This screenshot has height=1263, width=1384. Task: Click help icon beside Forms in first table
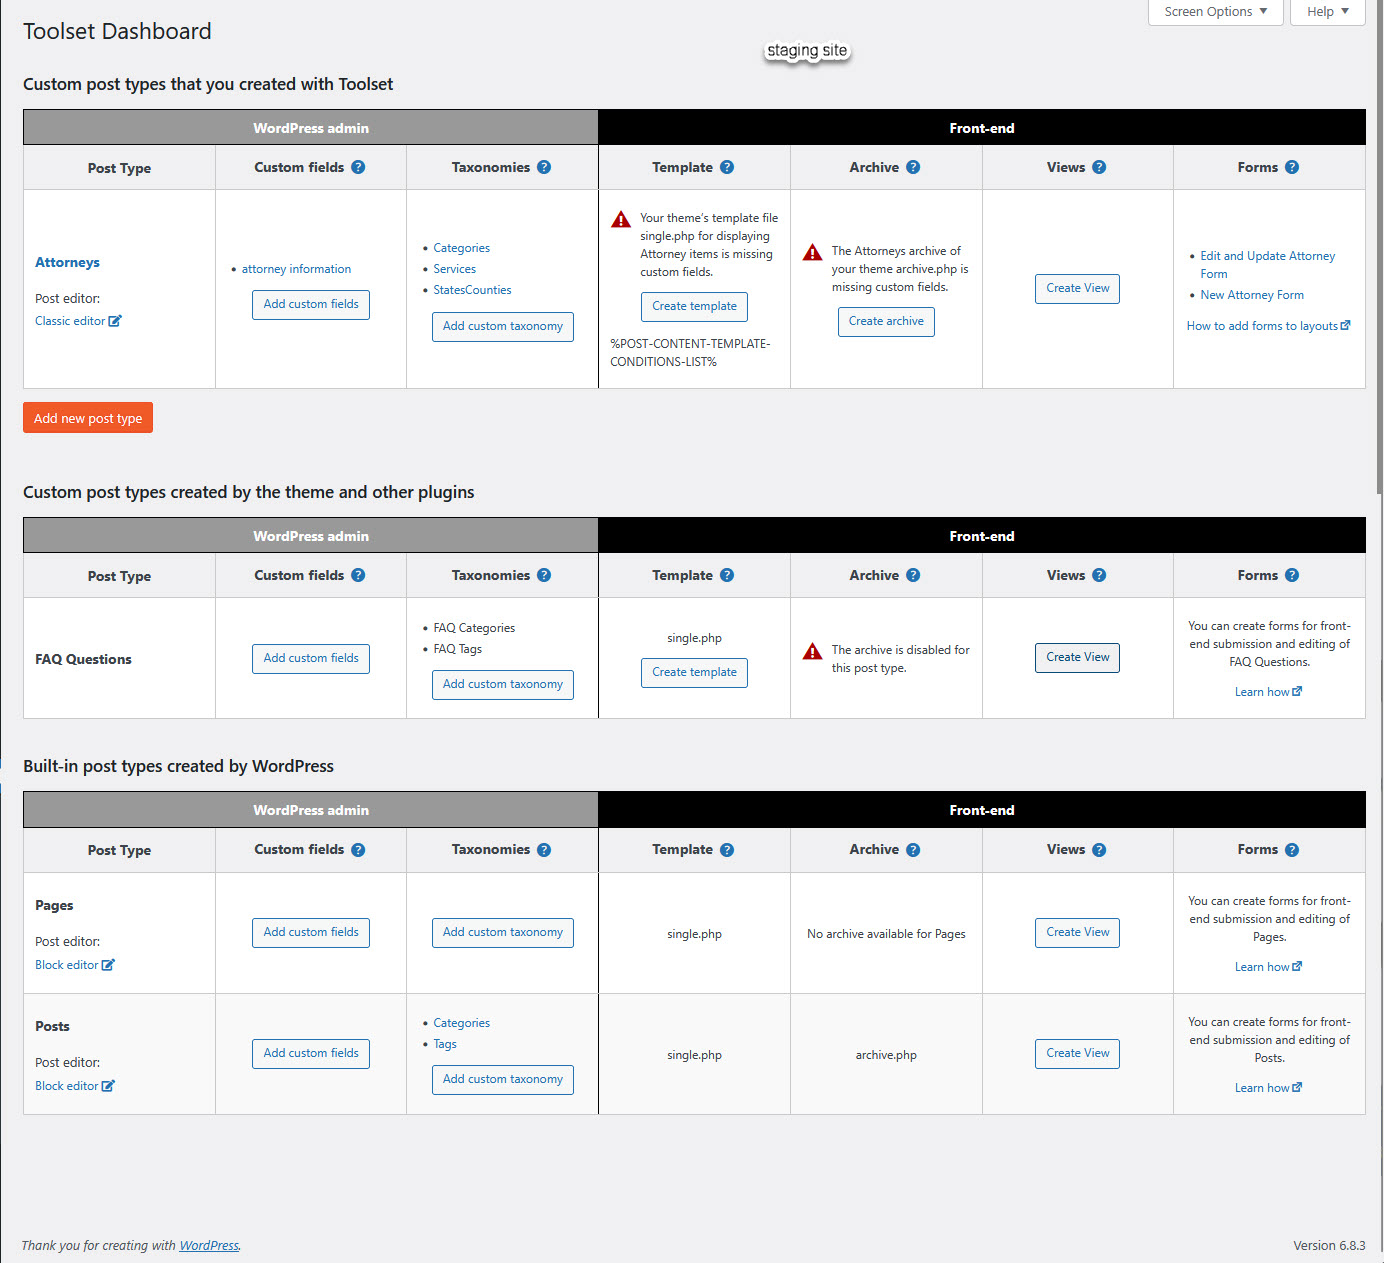coord(1292,168)
